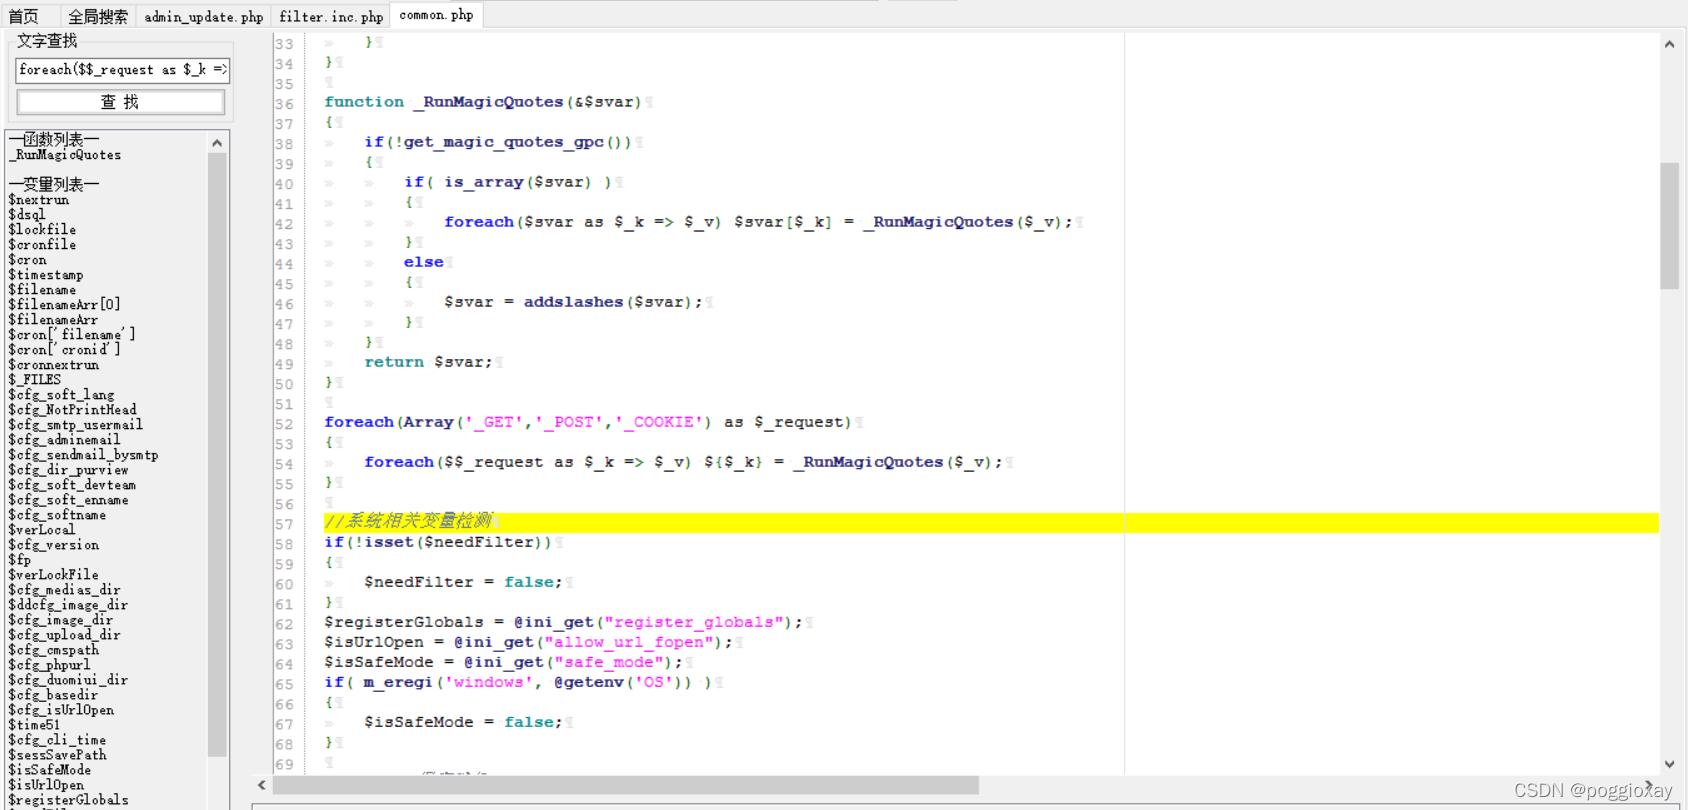Select the common.php tab

pyautogui.click(x=436, y=15)
